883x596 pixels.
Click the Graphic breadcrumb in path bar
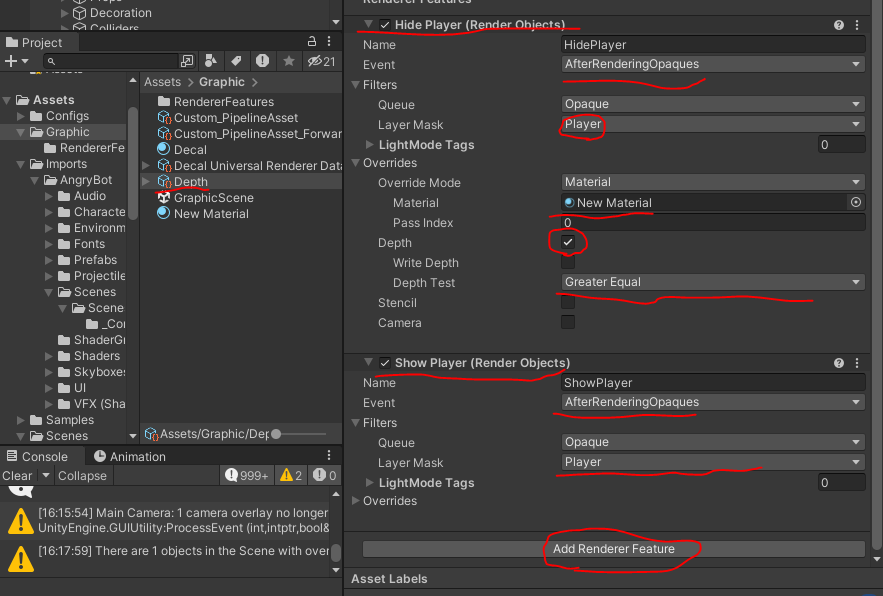(222, 82)
